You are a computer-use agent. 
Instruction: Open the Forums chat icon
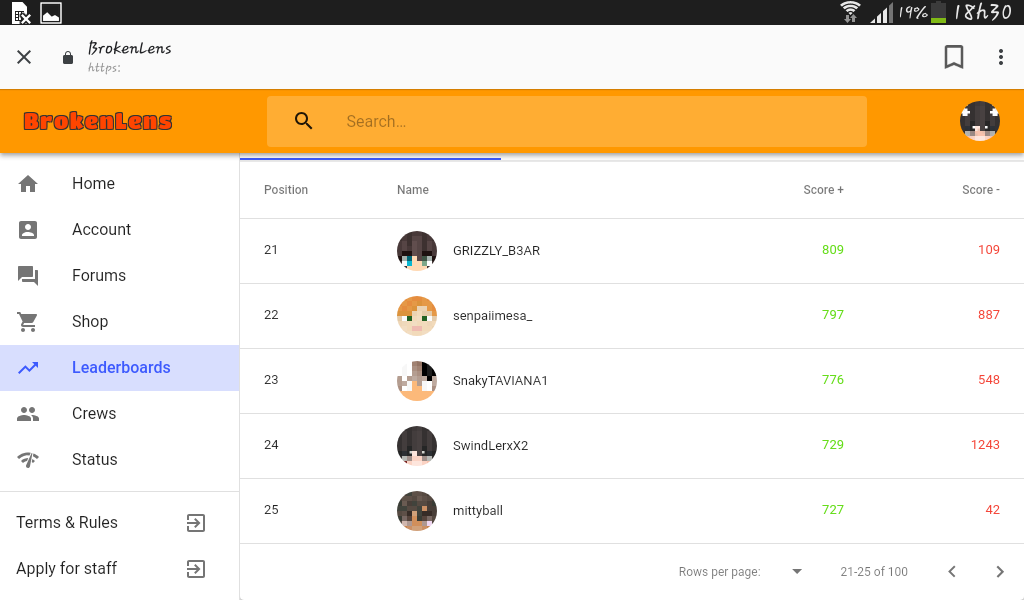(28, 276)
